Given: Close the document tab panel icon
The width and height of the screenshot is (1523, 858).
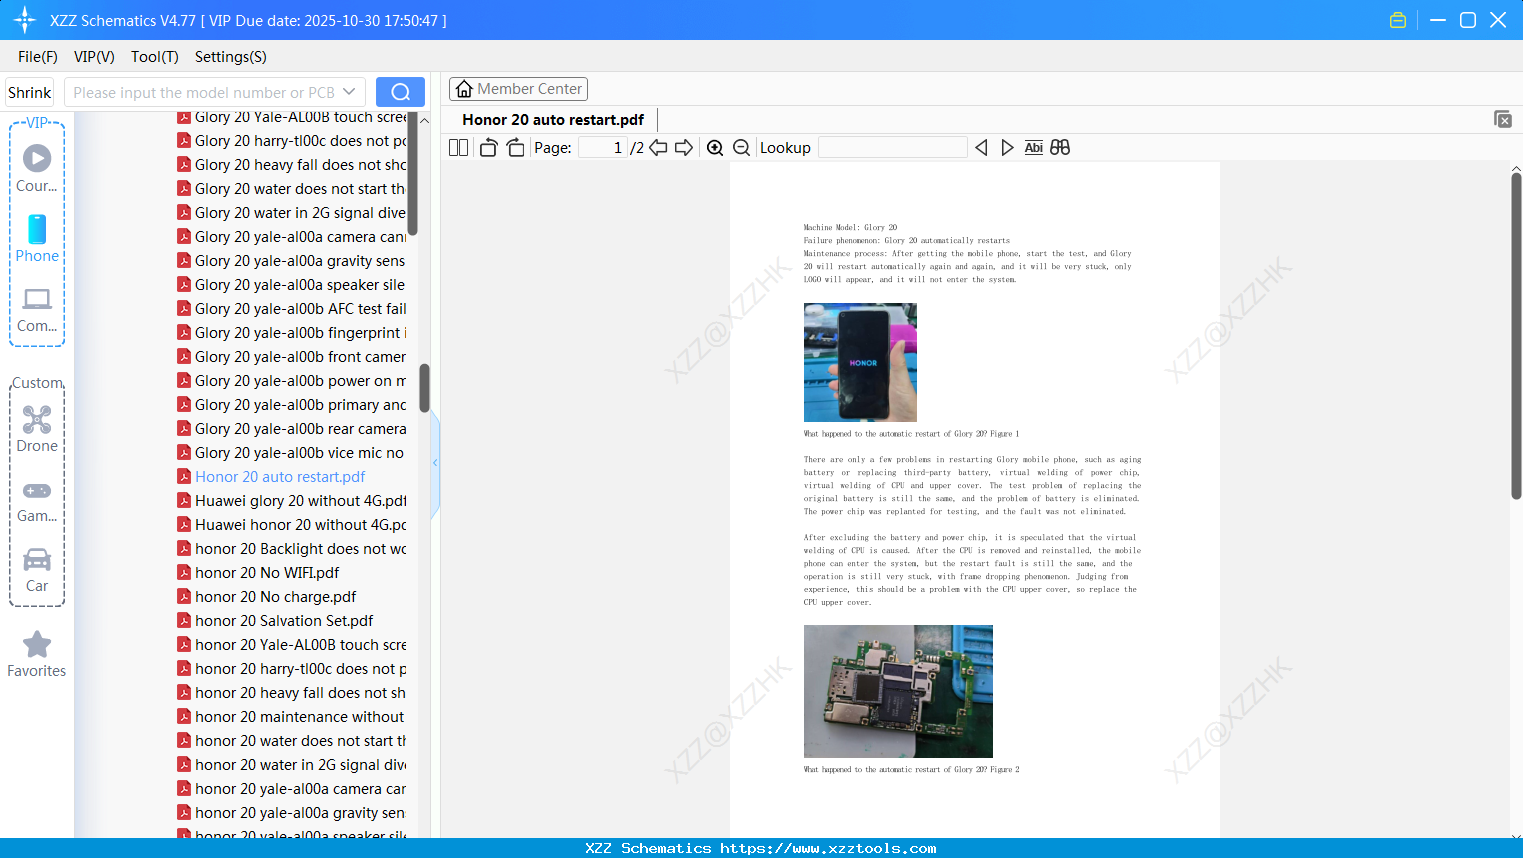Looking at the screenshot, I should pyautogui.click(x=1503, y=119).
